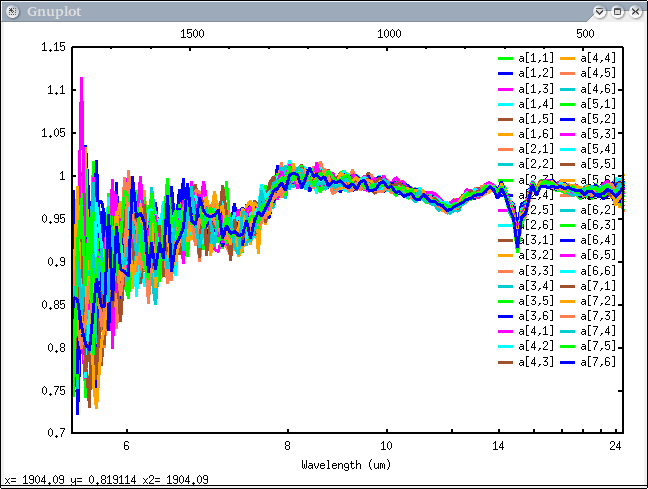Click the y-axis tick label 0.85
Screen dimensions: 648x489
point(53,305)
